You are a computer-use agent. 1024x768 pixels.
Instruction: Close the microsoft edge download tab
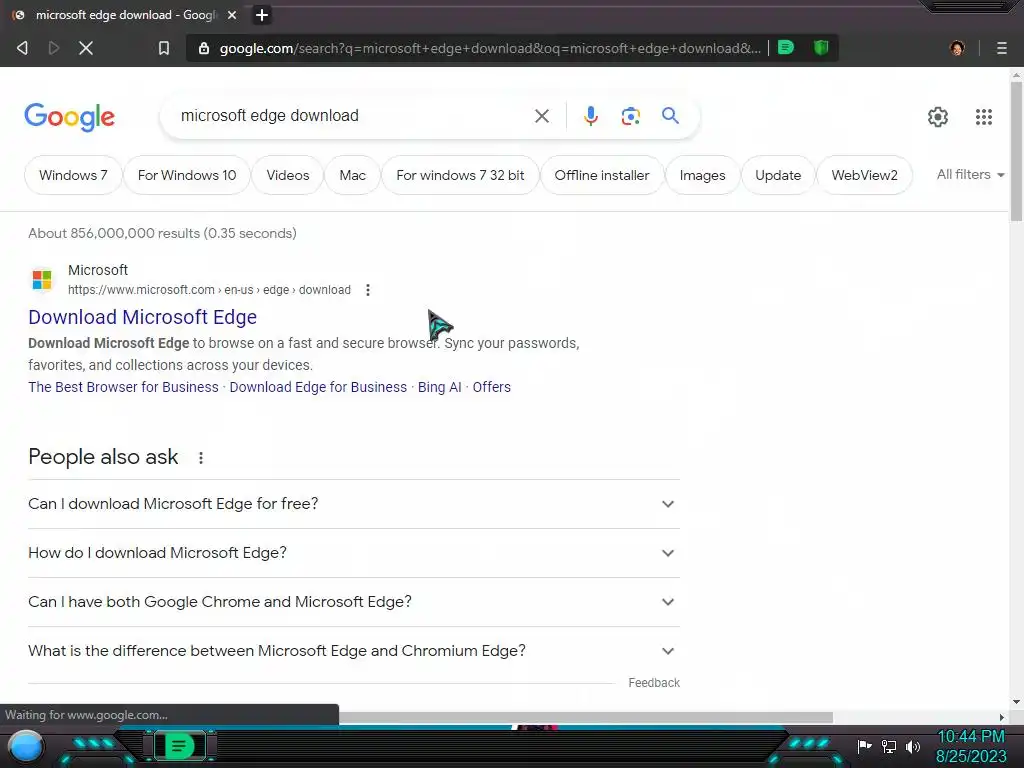tap(232, 15)
